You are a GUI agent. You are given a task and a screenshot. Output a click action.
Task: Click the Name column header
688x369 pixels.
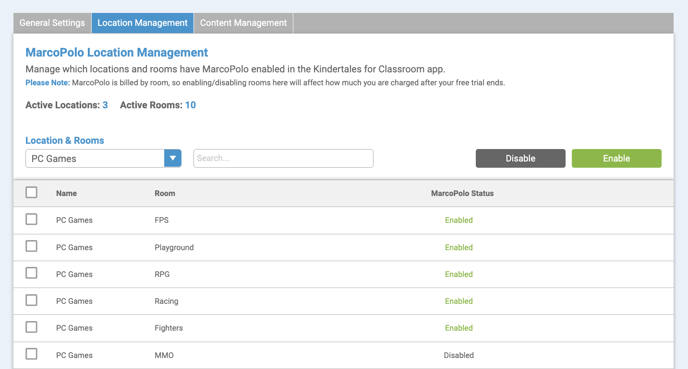coord(66,193)
